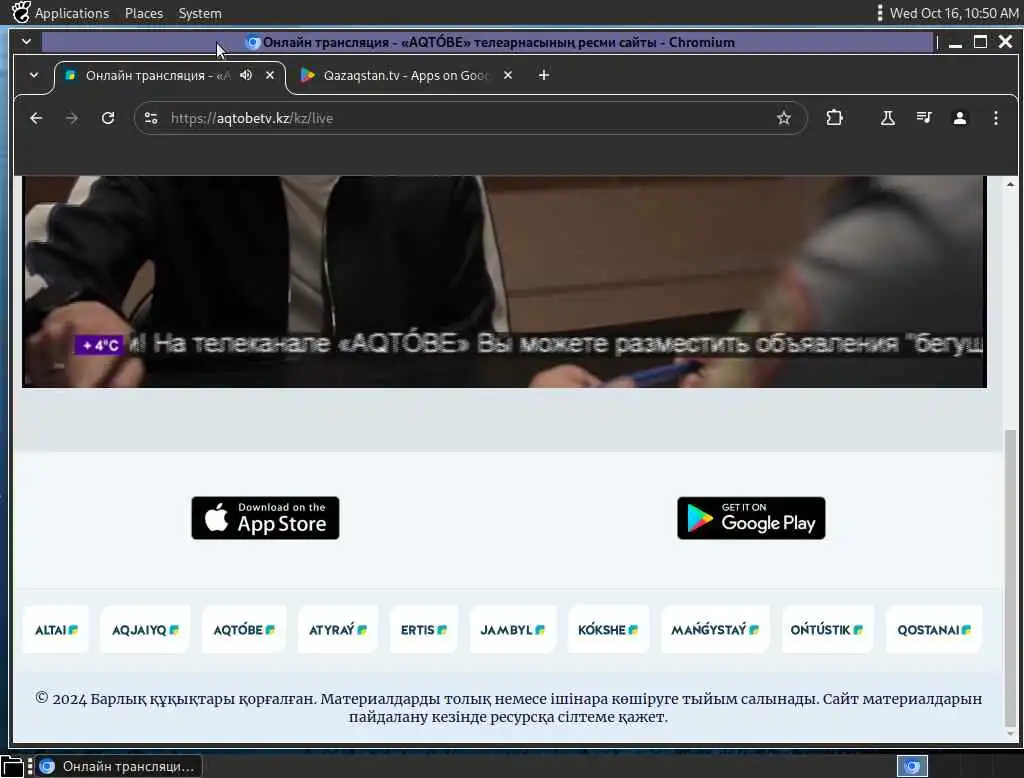The width and height of the screenshot is (1024, 778).
Task: Open the media controls icon in toolbar
Action: pos(923,118)
